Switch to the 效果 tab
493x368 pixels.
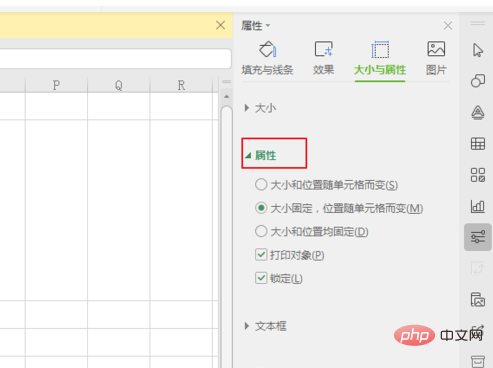click(x=323, y=58)
